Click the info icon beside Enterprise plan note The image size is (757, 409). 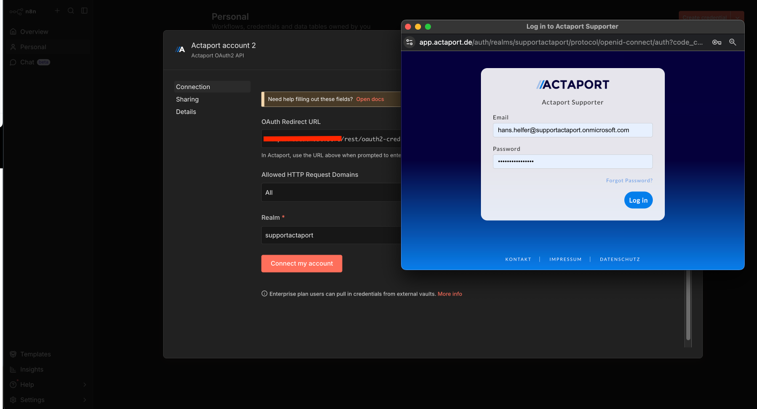pos(264,294)
